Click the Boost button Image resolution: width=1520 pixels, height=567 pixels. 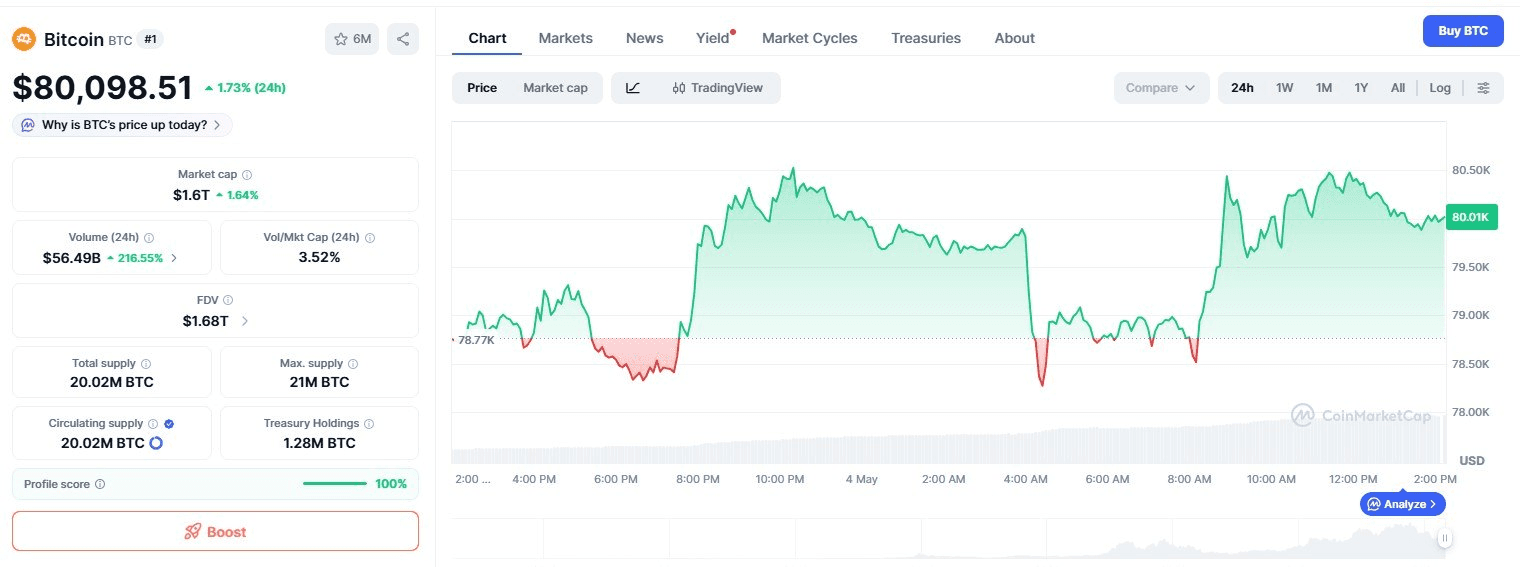pos(215,531)
